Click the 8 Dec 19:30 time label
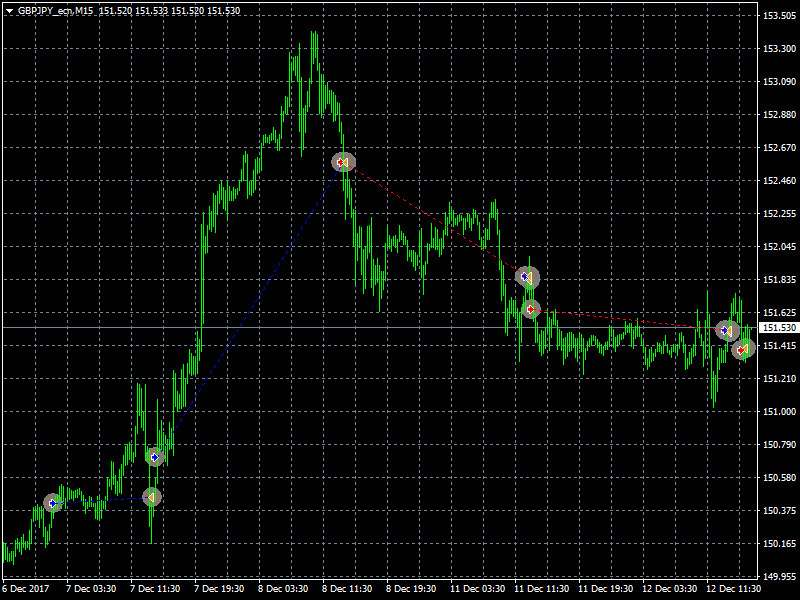The image size is (800, 600). pyautogui.click(x=411, y=589)
